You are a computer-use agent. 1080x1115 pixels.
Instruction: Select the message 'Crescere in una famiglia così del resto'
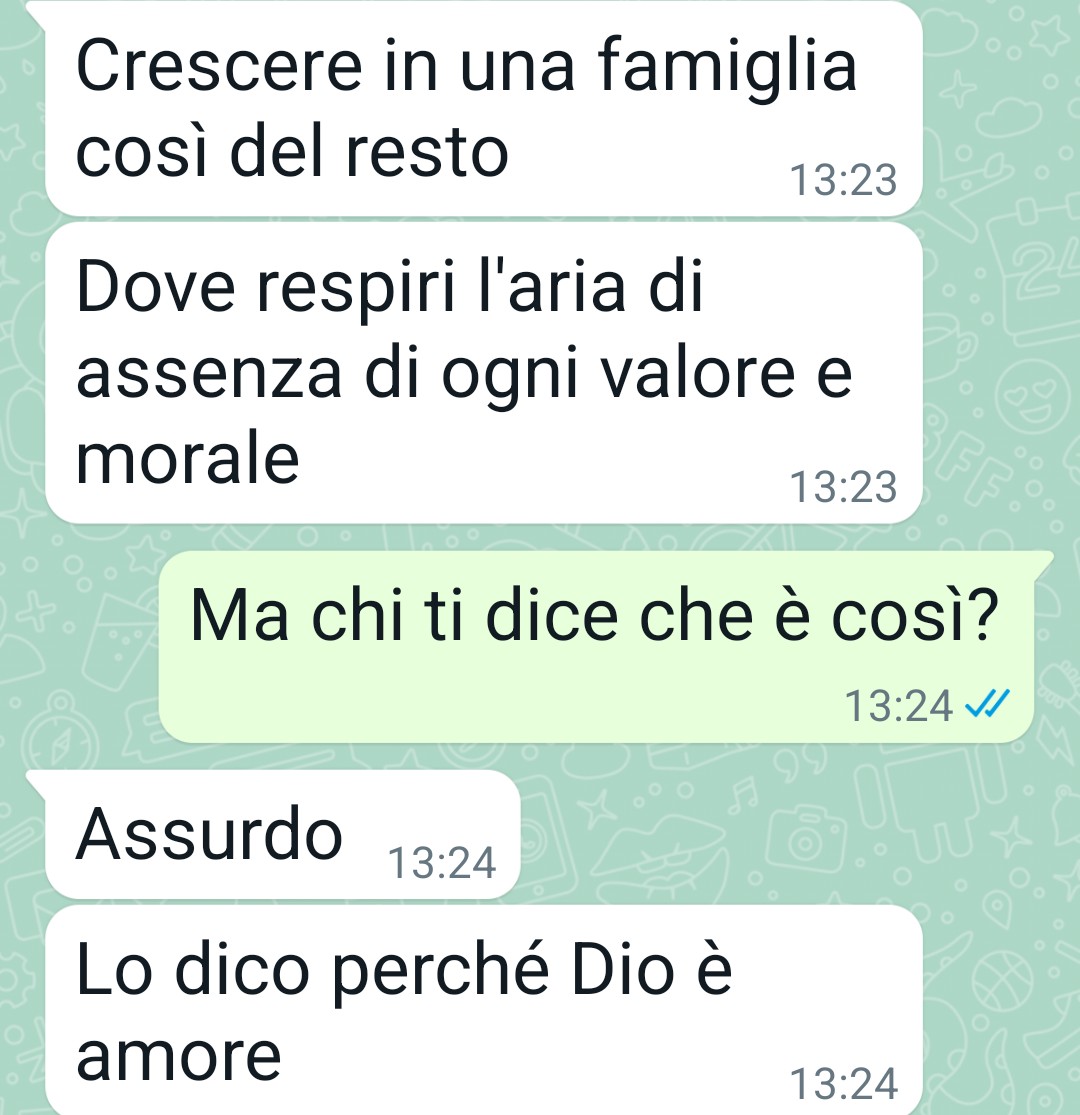coord(483,108)
